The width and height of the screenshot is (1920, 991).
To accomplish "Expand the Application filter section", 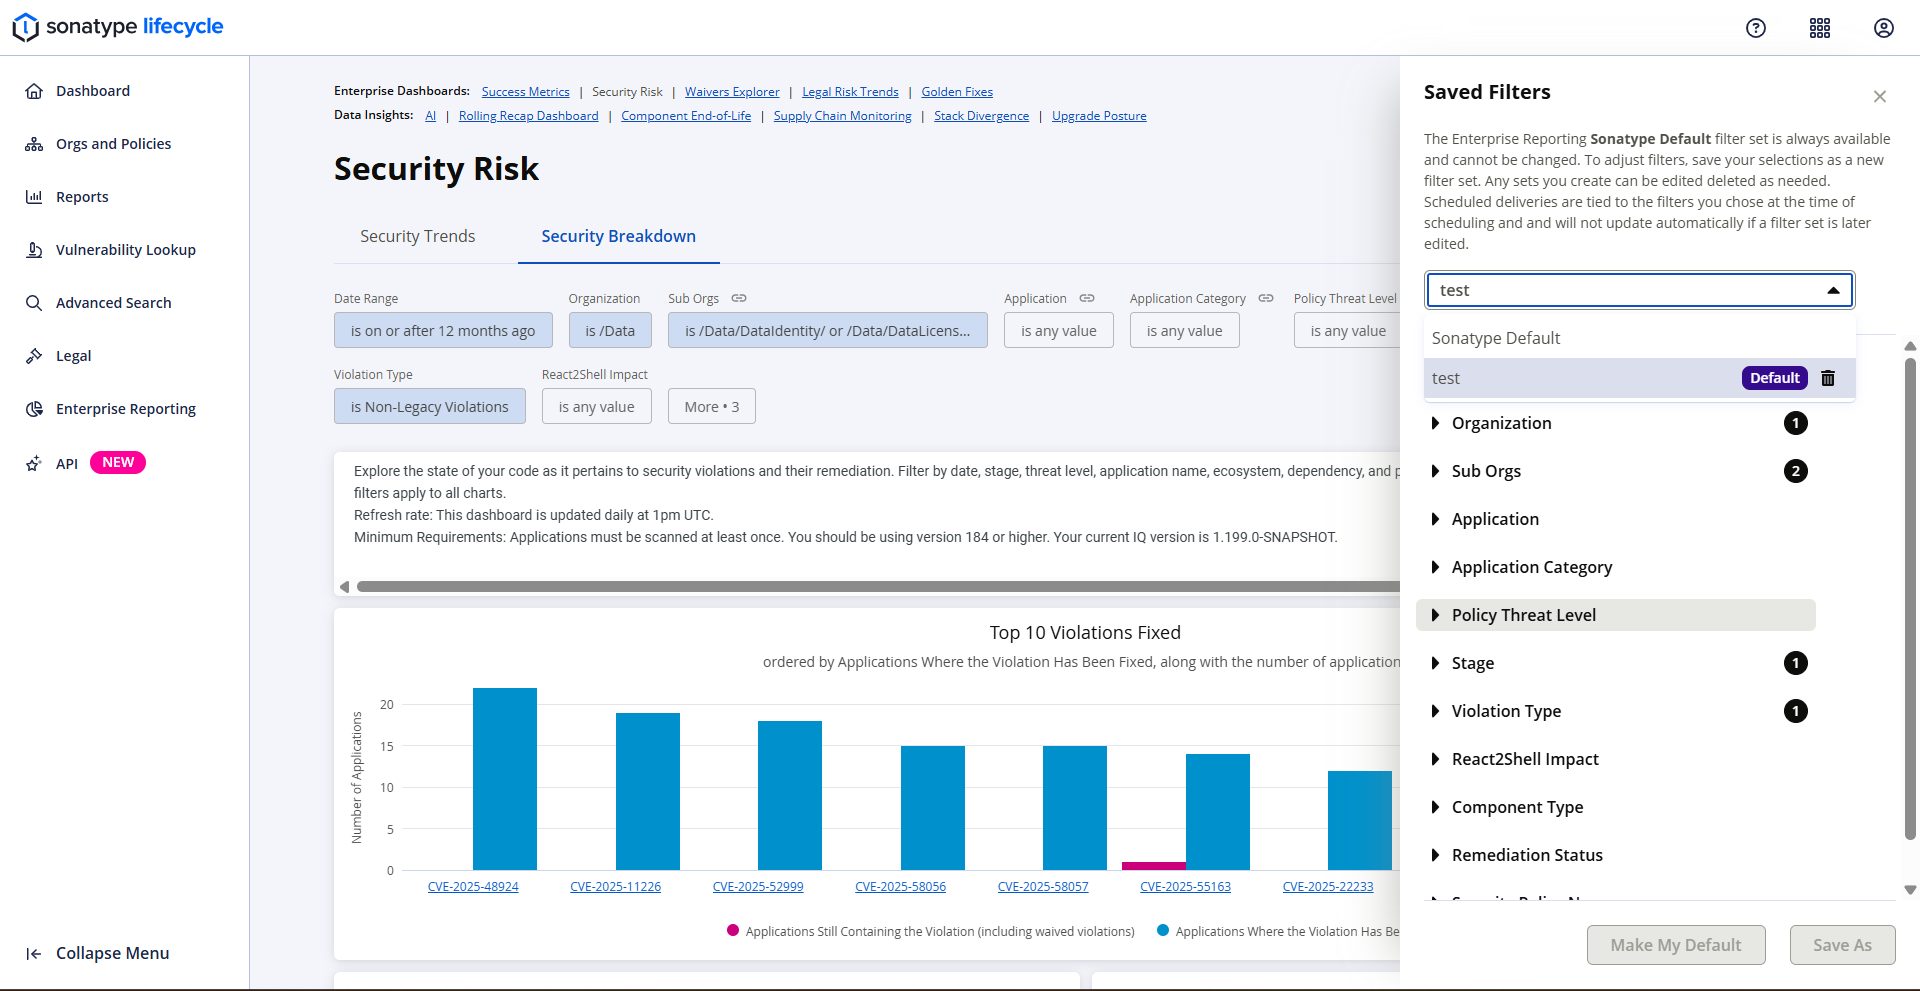I will [x=1616, y=519].
